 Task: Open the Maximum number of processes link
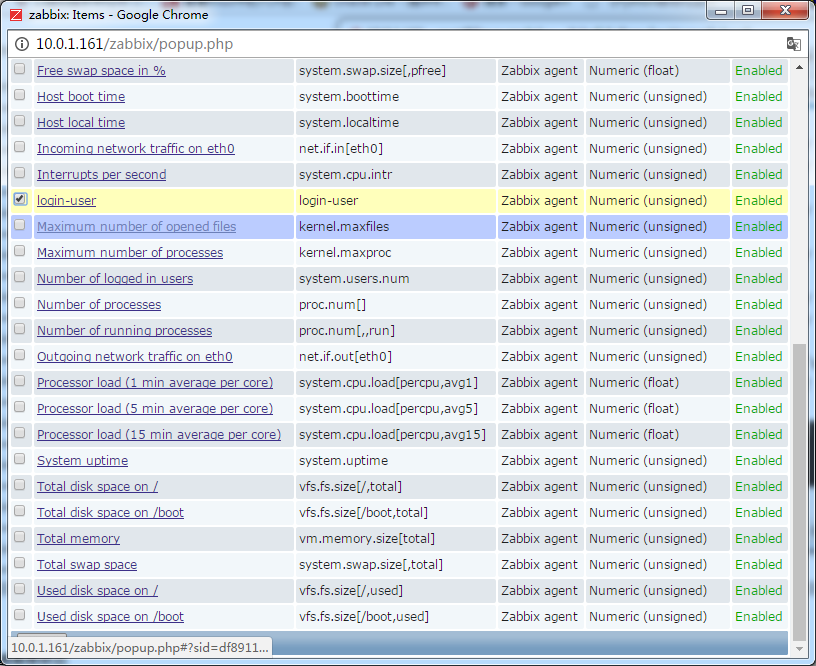(130, 253)
